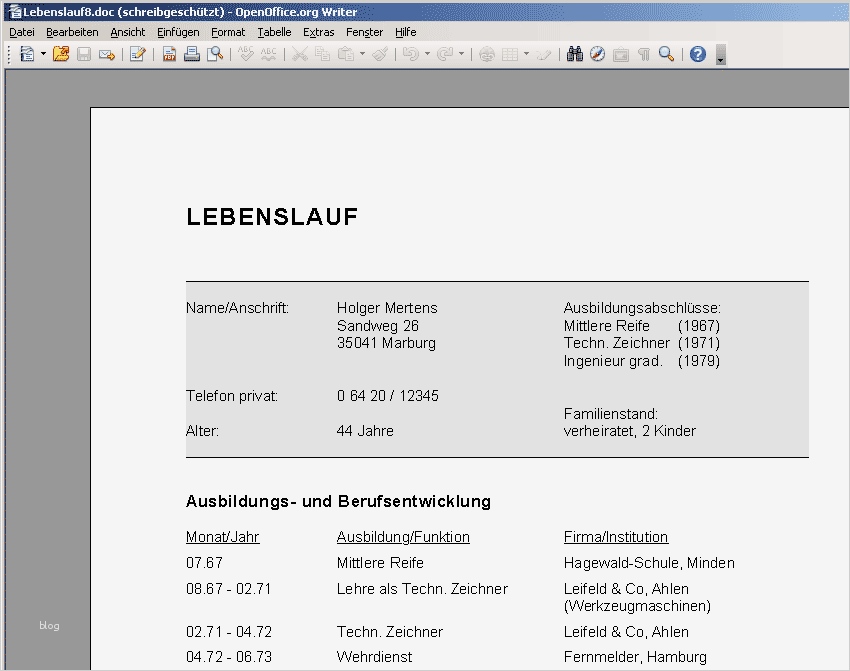Screen dimensions: 850x671
Task: Activate the Page Preview icon
Action: 213,53
